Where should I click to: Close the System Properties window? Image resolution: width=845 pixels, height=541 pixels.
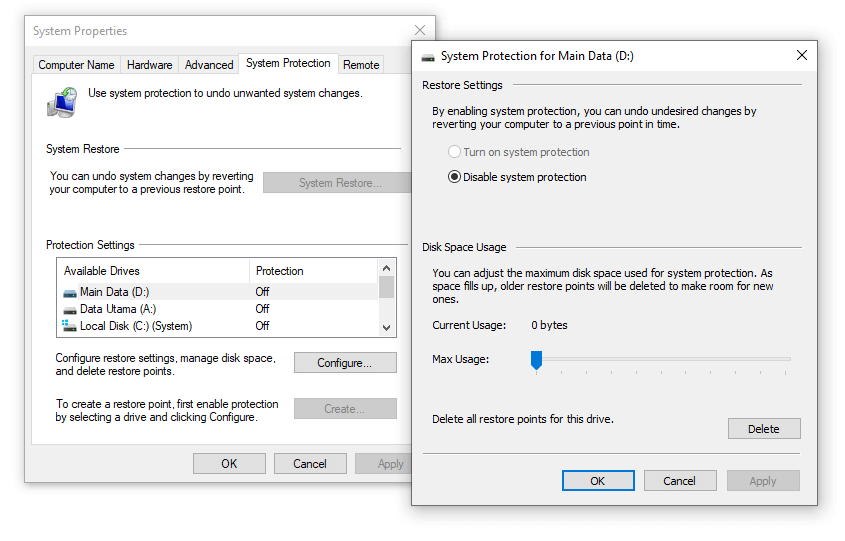click(x=420, y=30)
